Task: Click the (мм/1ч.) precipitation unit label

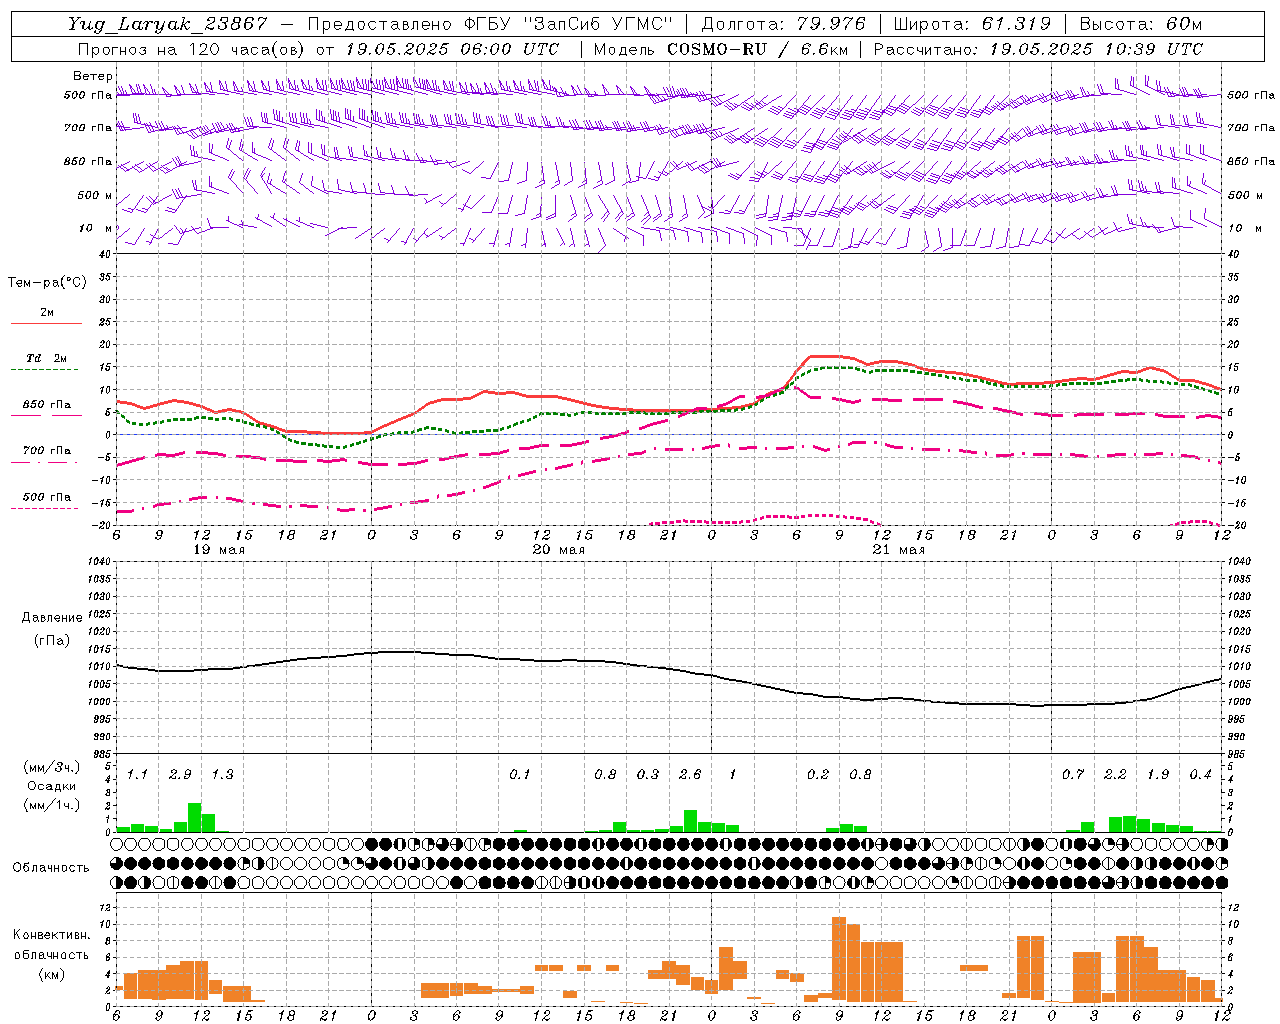Action: coord(52,805)
